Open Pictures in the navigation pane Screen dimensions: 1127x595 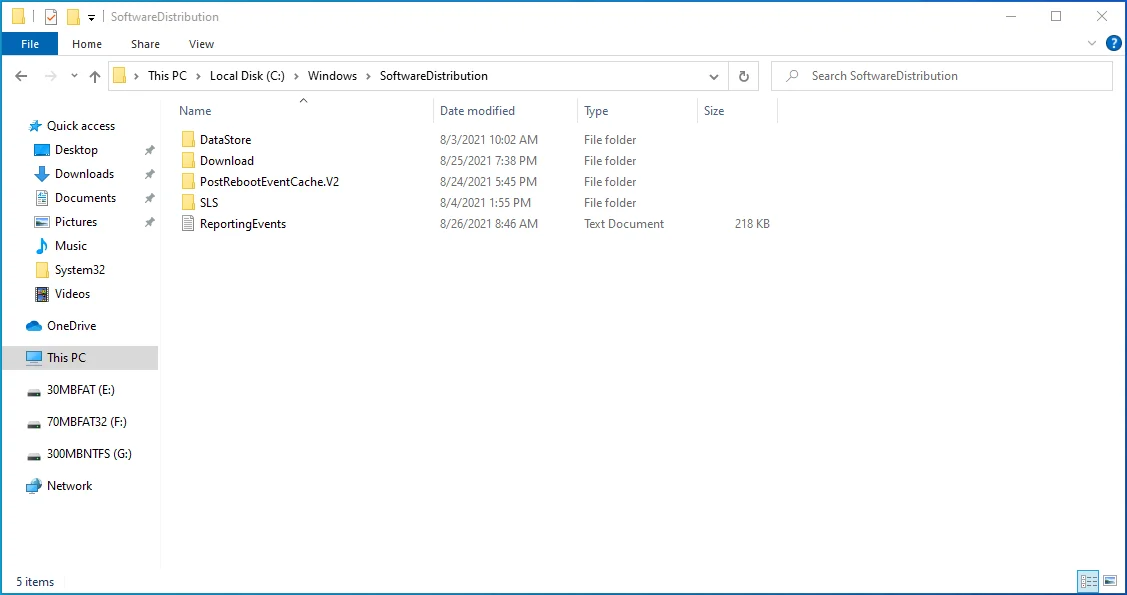tap(75, 221)
